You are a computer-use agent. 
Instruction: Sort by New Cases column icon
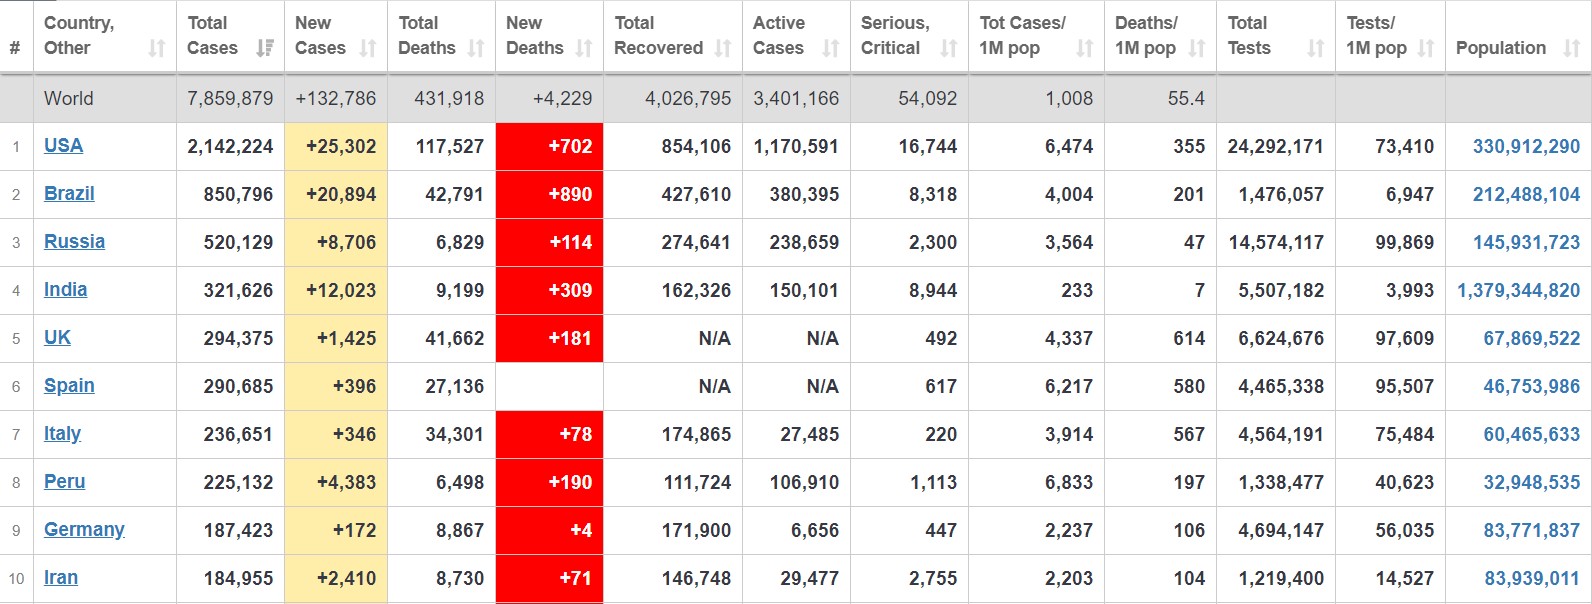click(x=368, y=48)
